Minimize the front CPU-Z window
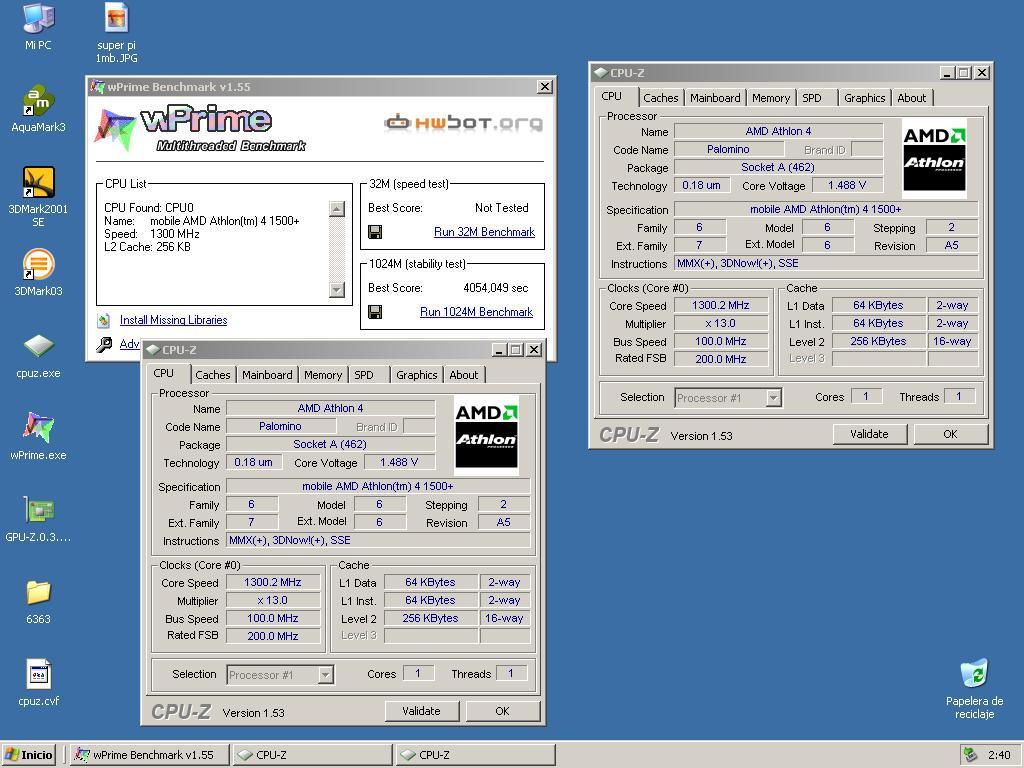 point(500,350)
